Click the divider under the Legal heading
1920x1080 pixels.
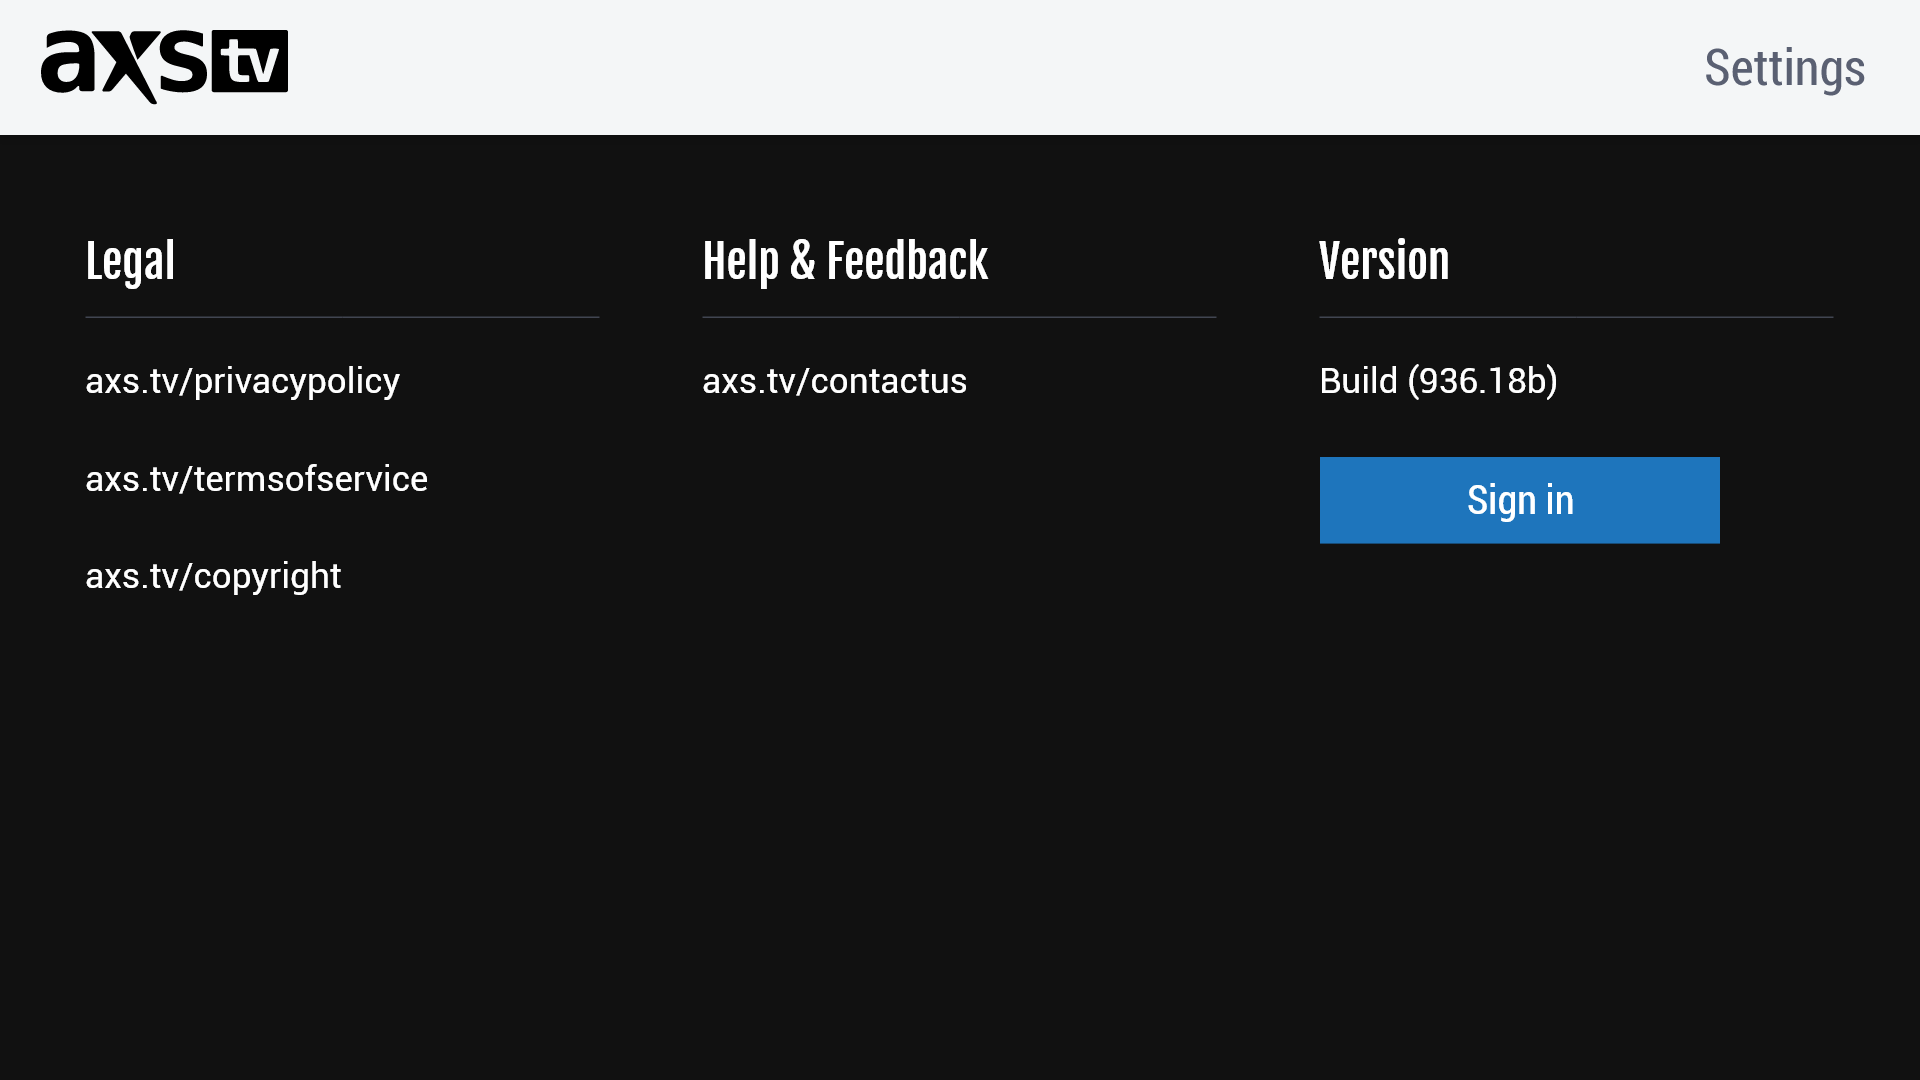coord(342,317)
